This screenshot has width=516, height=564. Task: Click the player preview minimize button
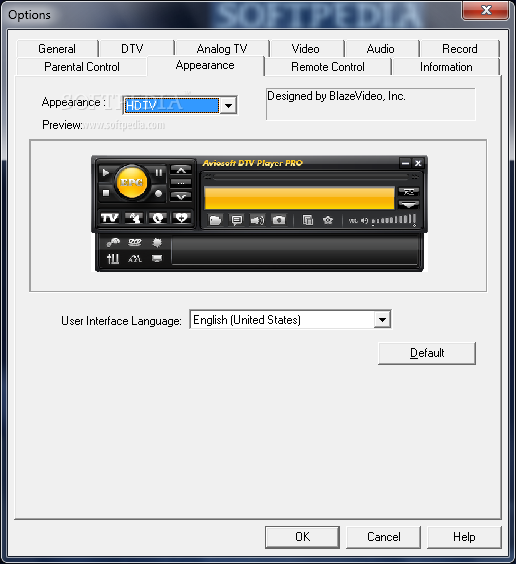click(x=405, y=163)
